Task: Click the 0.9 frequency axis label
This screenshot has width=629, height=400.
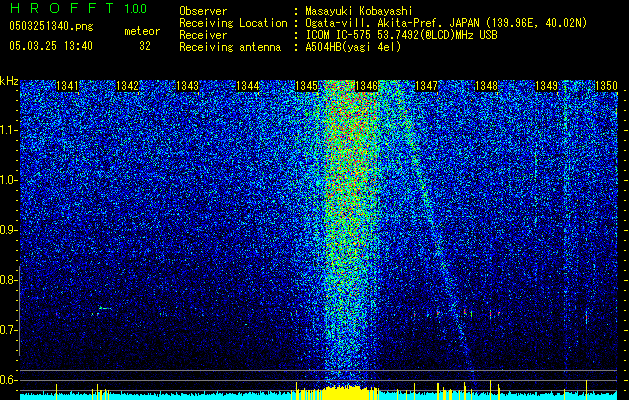Action: click(x=8, y=230)
